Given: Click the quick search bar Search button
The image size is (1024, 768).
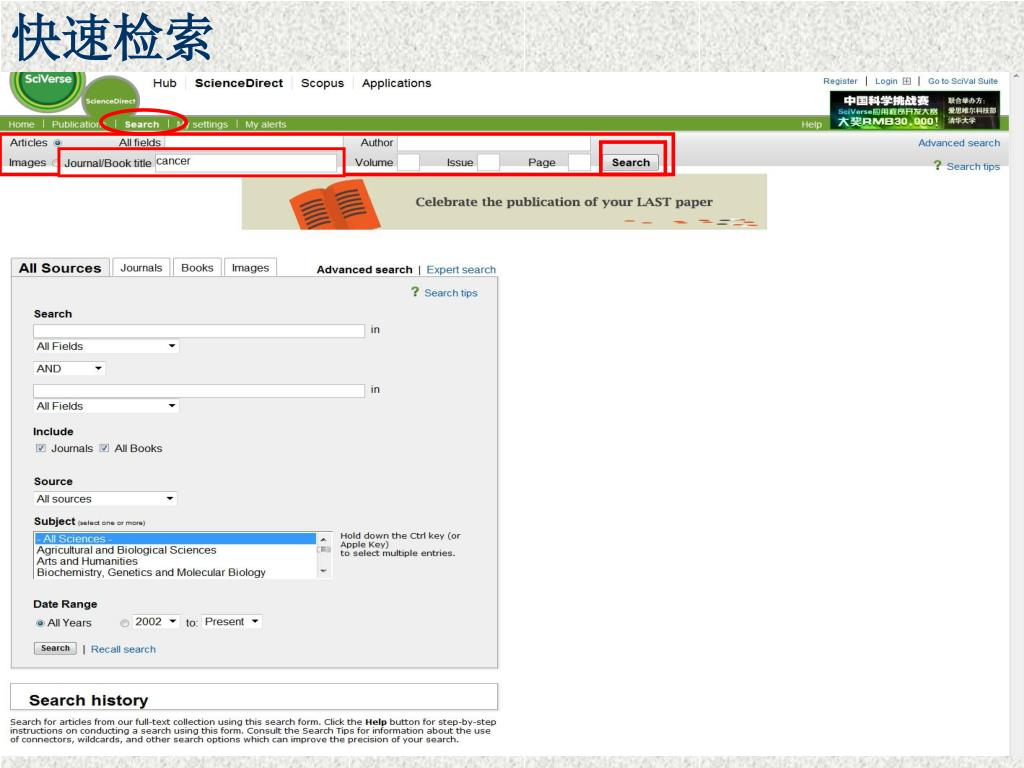Looking at the screenshot, I should coord(631,163).
